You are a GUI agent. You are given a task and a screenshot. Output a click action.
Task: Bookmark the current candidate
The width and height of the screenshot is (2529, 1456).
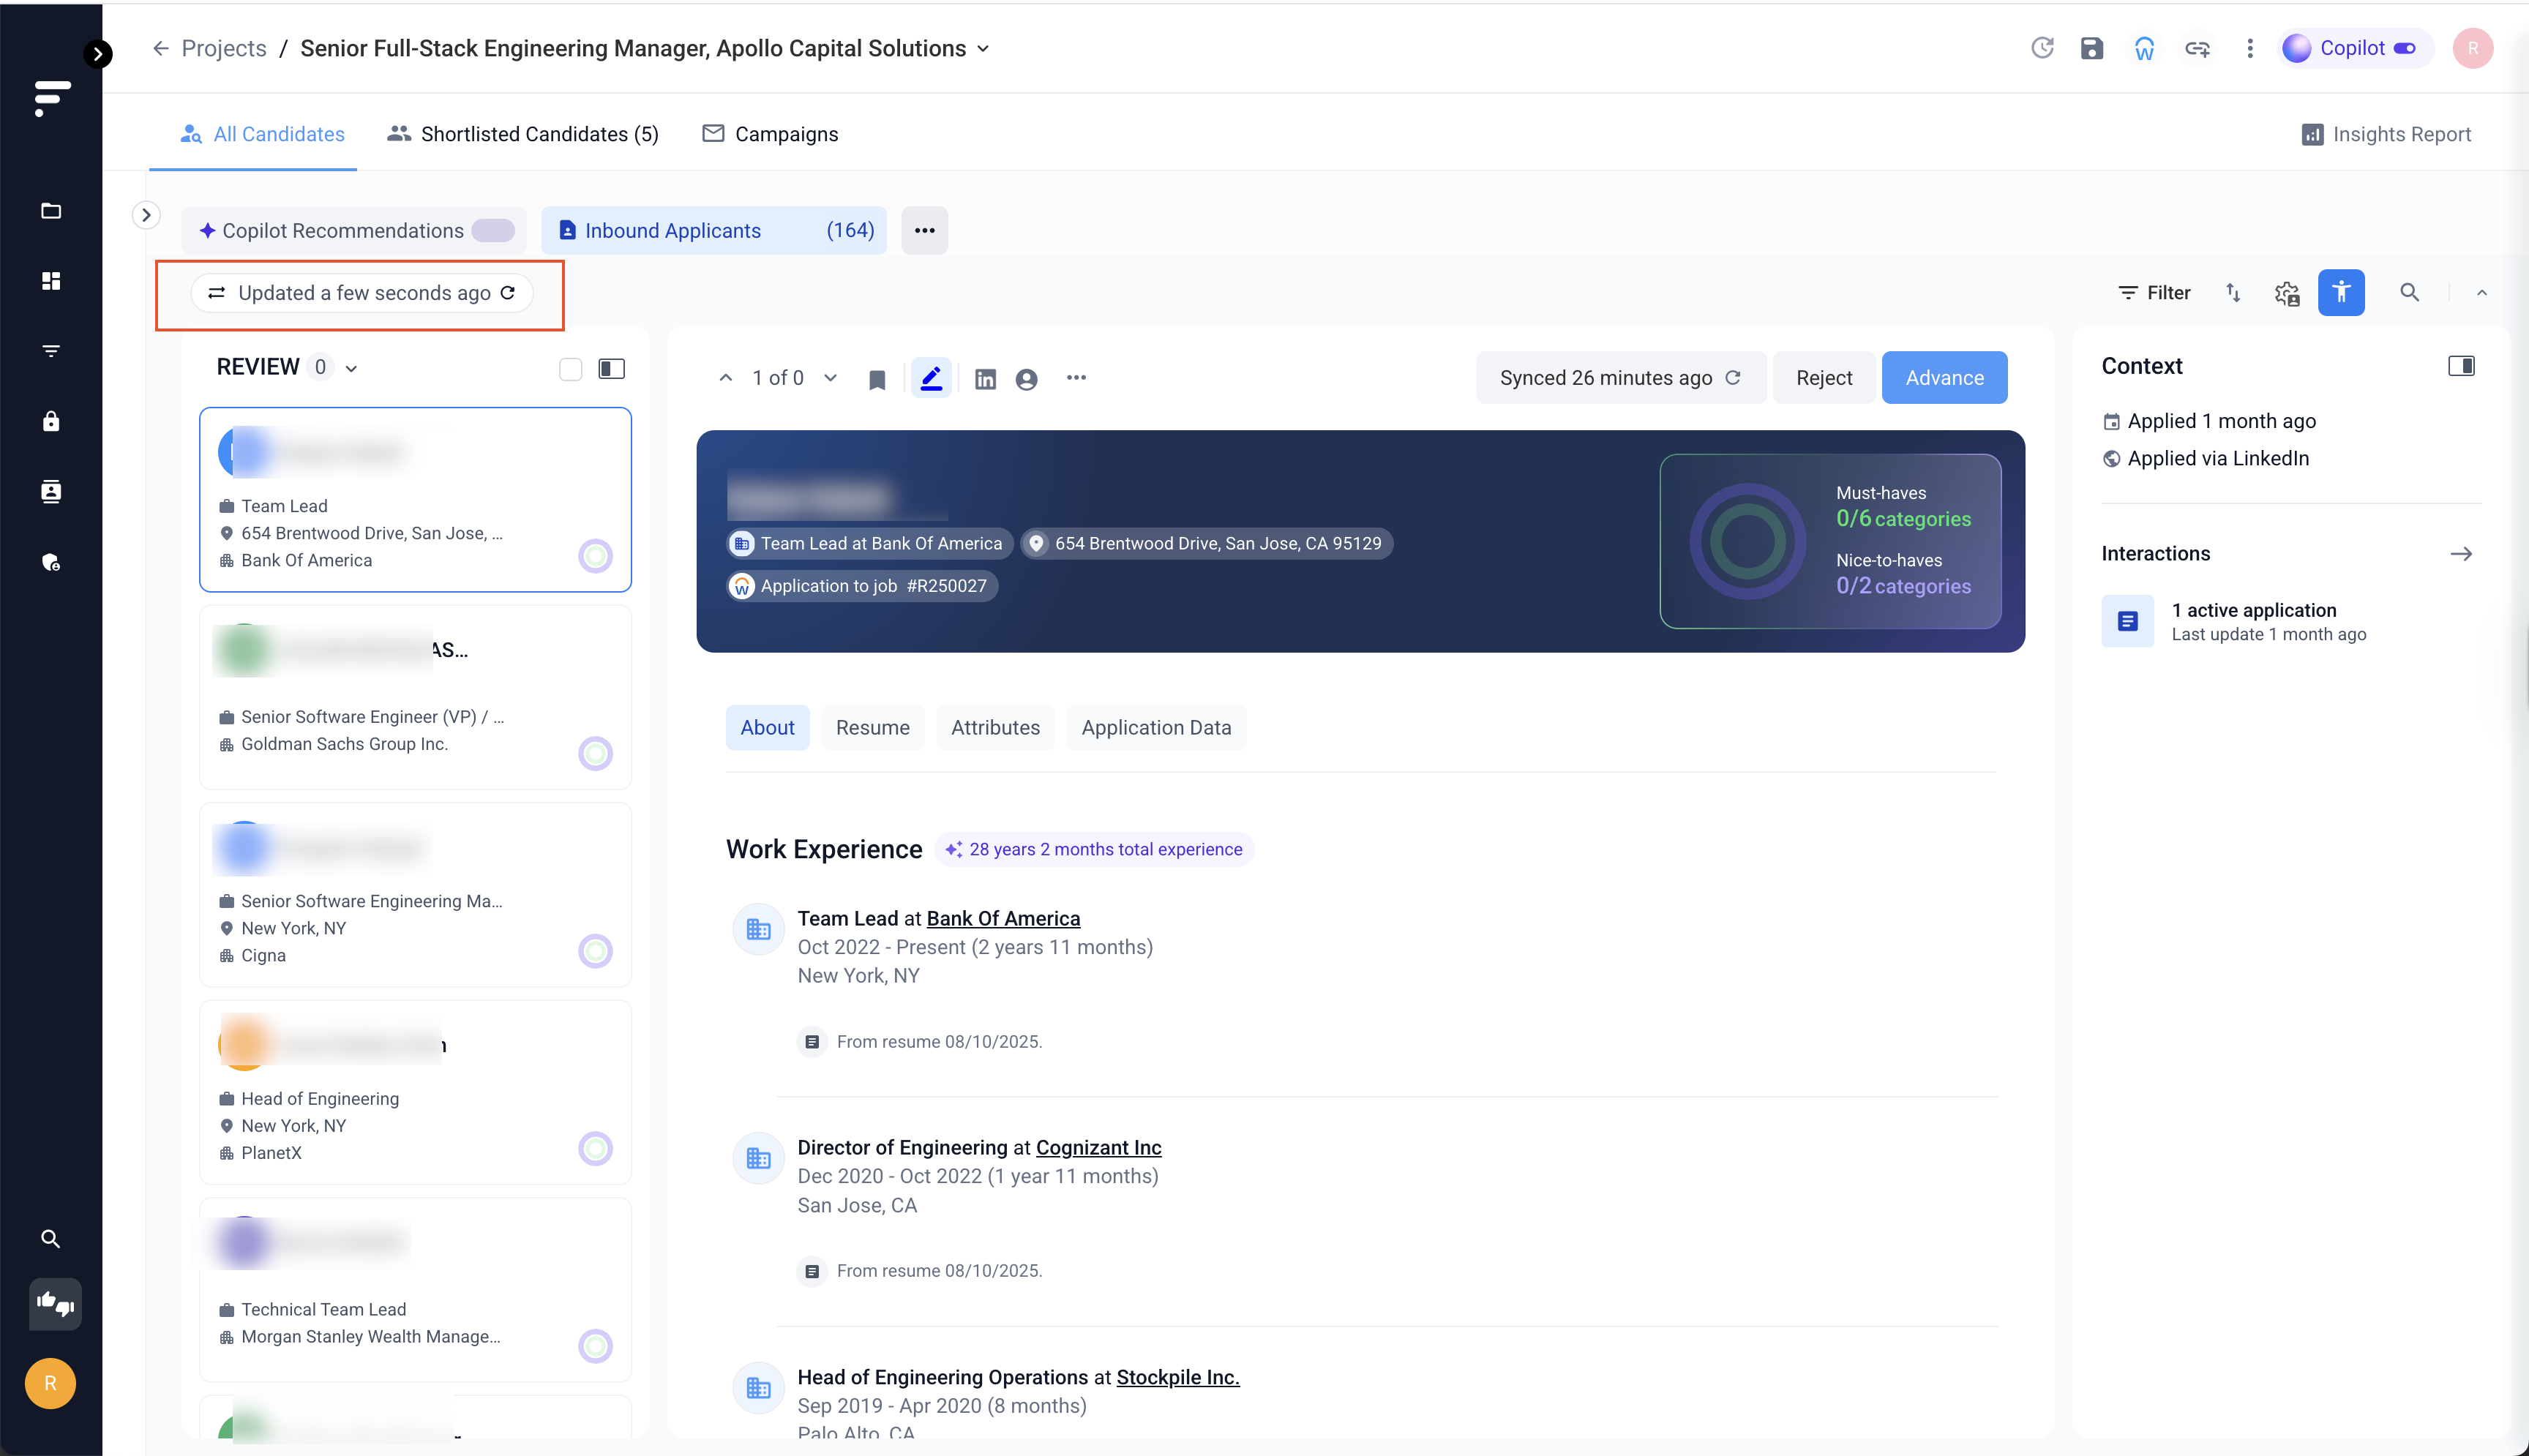(x=877, y=379)
